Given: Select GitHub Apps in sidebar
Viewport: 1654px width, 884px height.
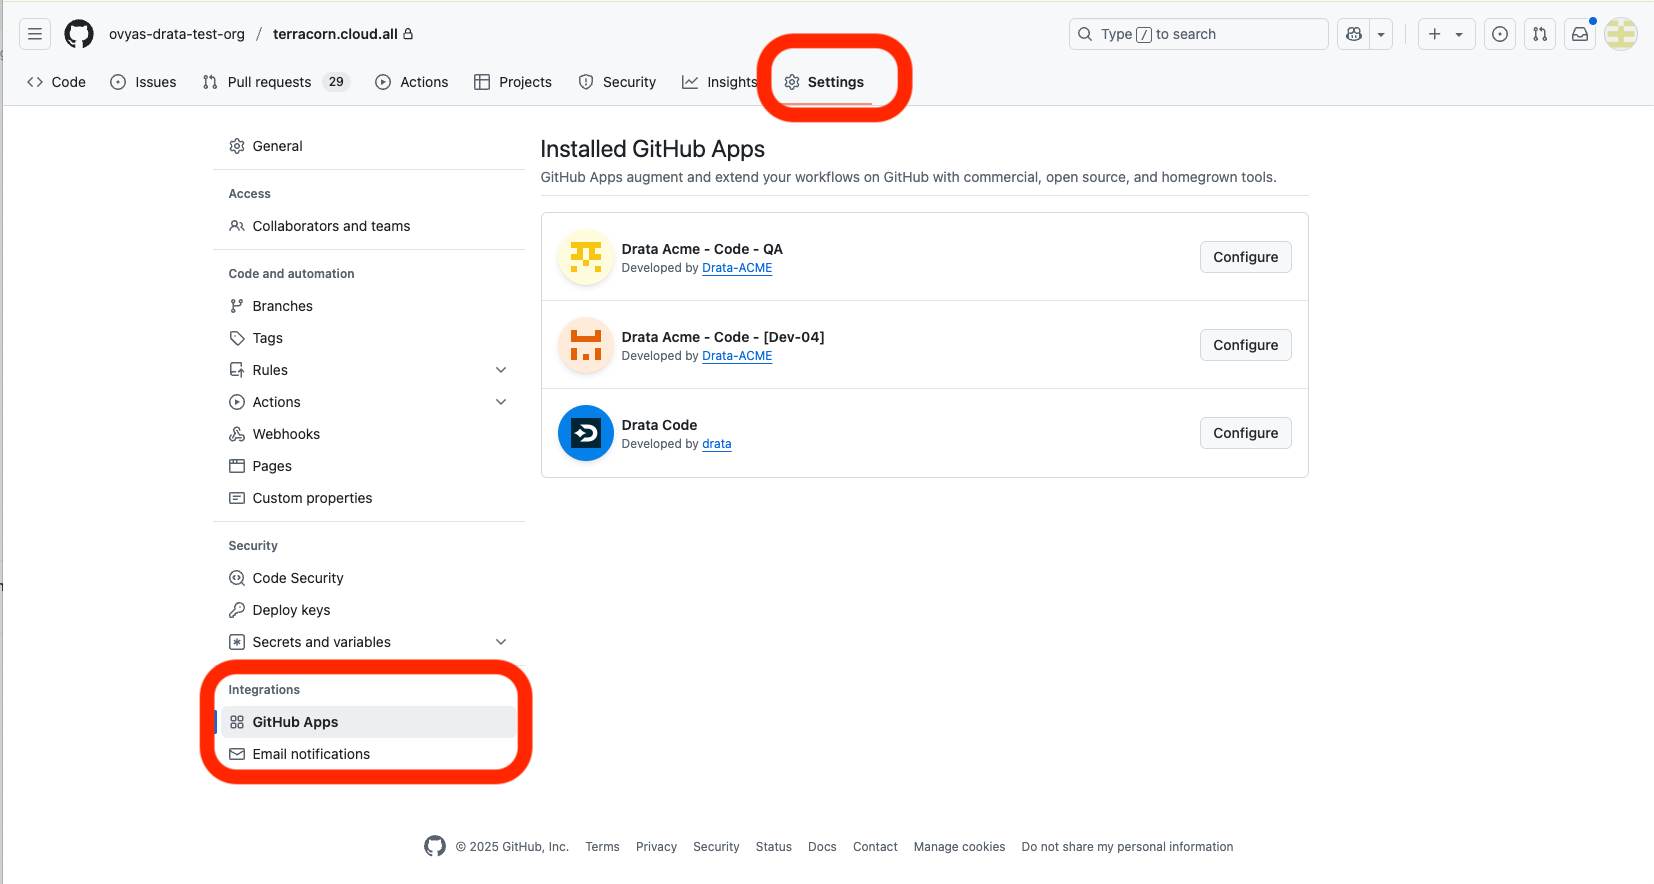Looking at the screenshot, I should click(369, 722).
